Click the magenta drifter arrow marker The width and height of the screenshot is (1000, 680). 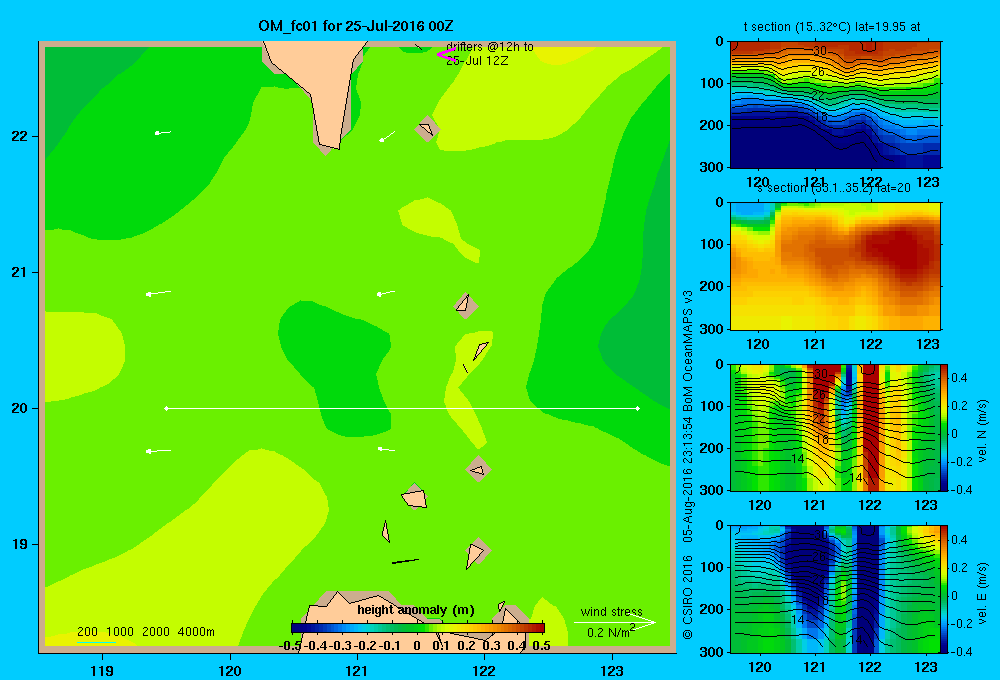pos(445,54)
